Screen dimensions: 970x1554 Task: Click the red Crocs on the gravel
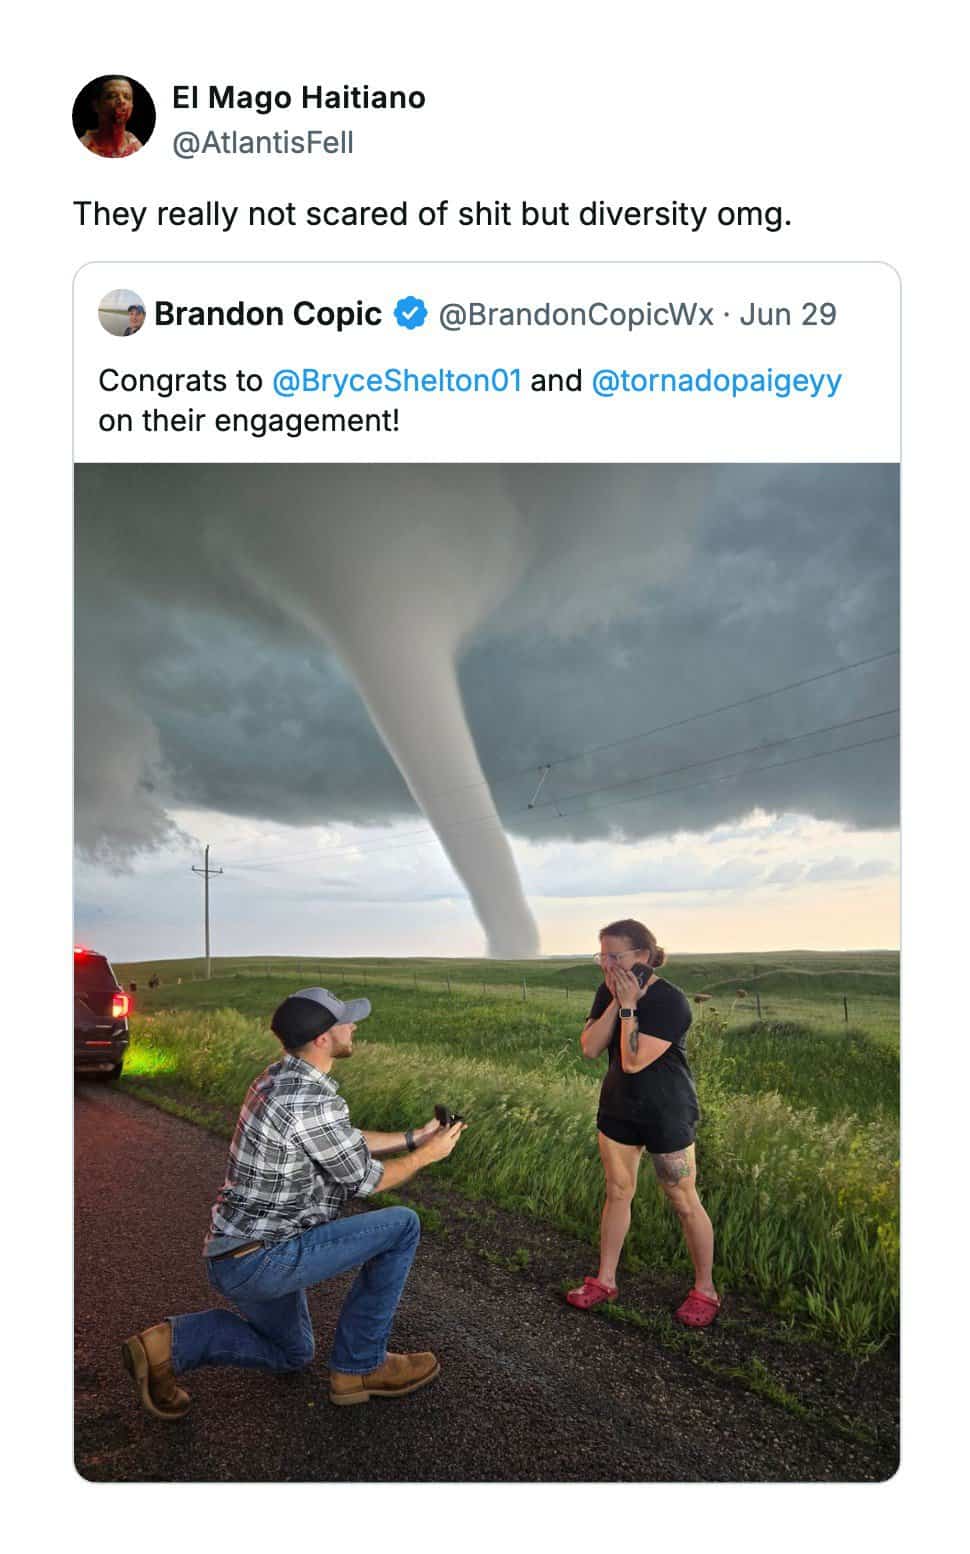(x=643, y=1300)
